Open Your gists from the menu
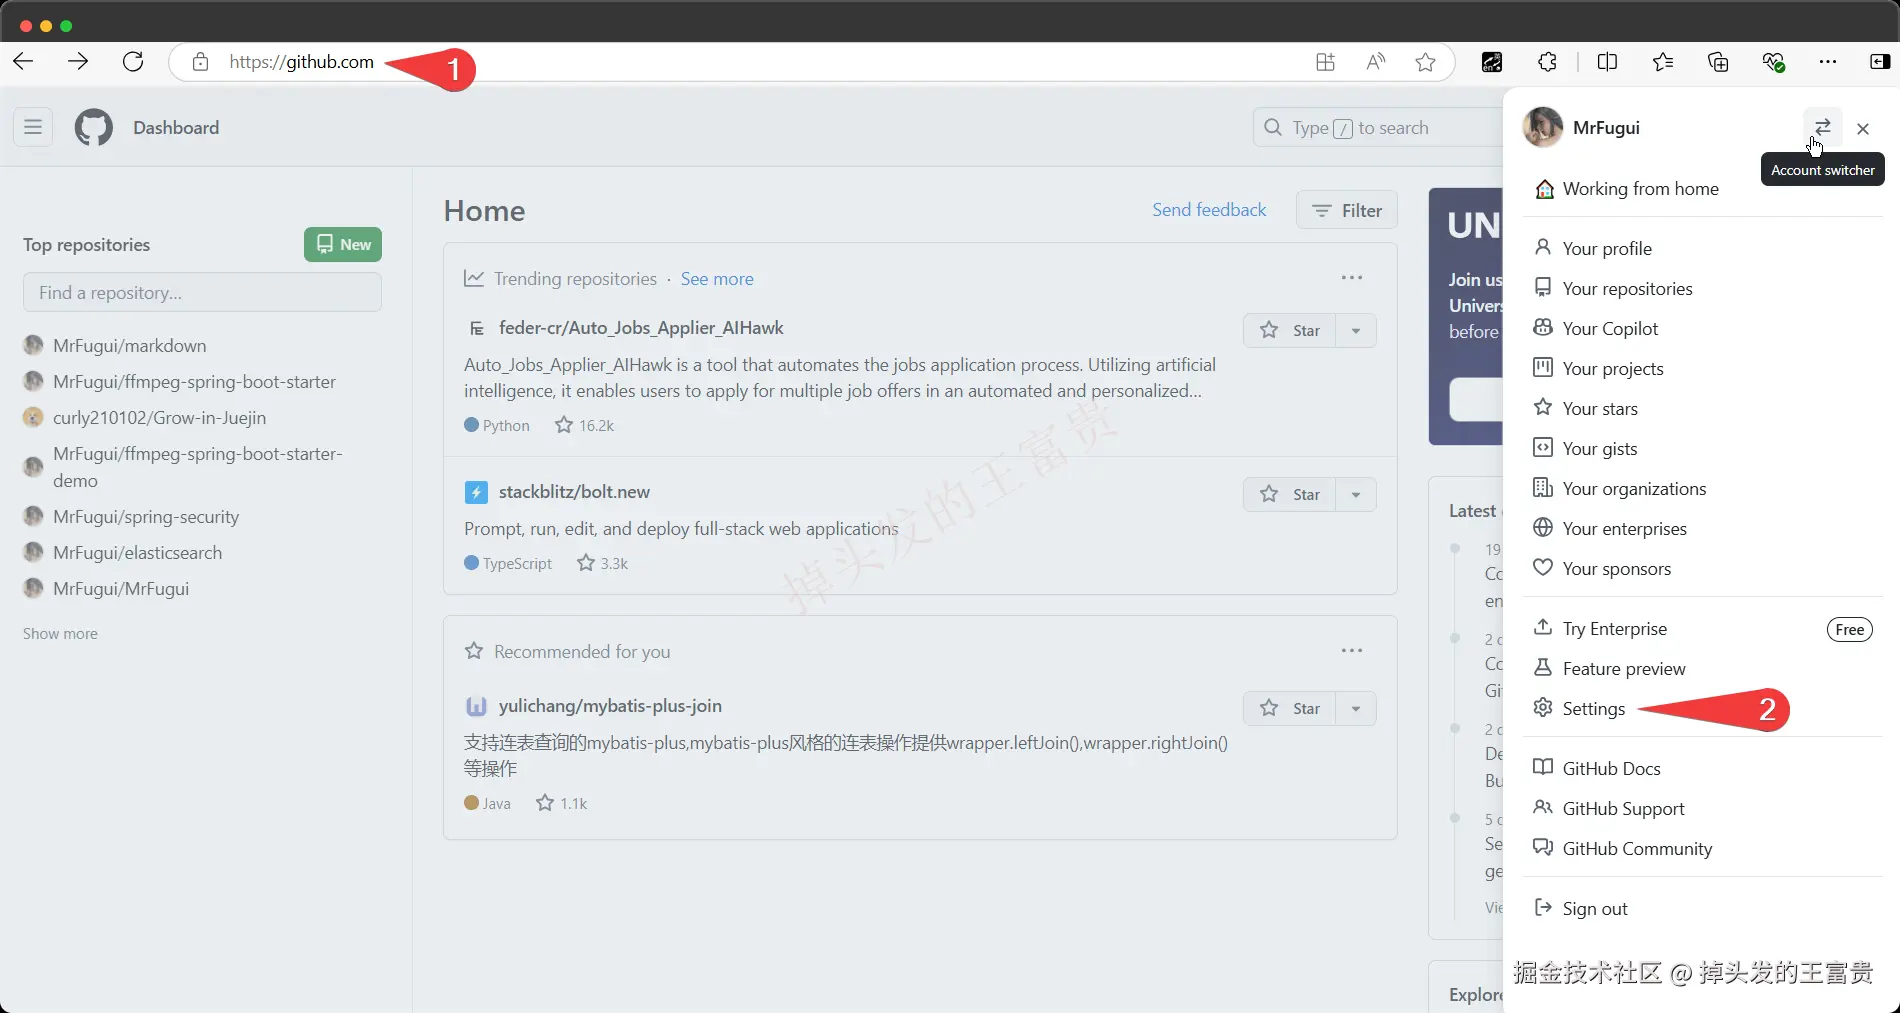This screenshot has height=1013, width=1900. (1702, 448)
